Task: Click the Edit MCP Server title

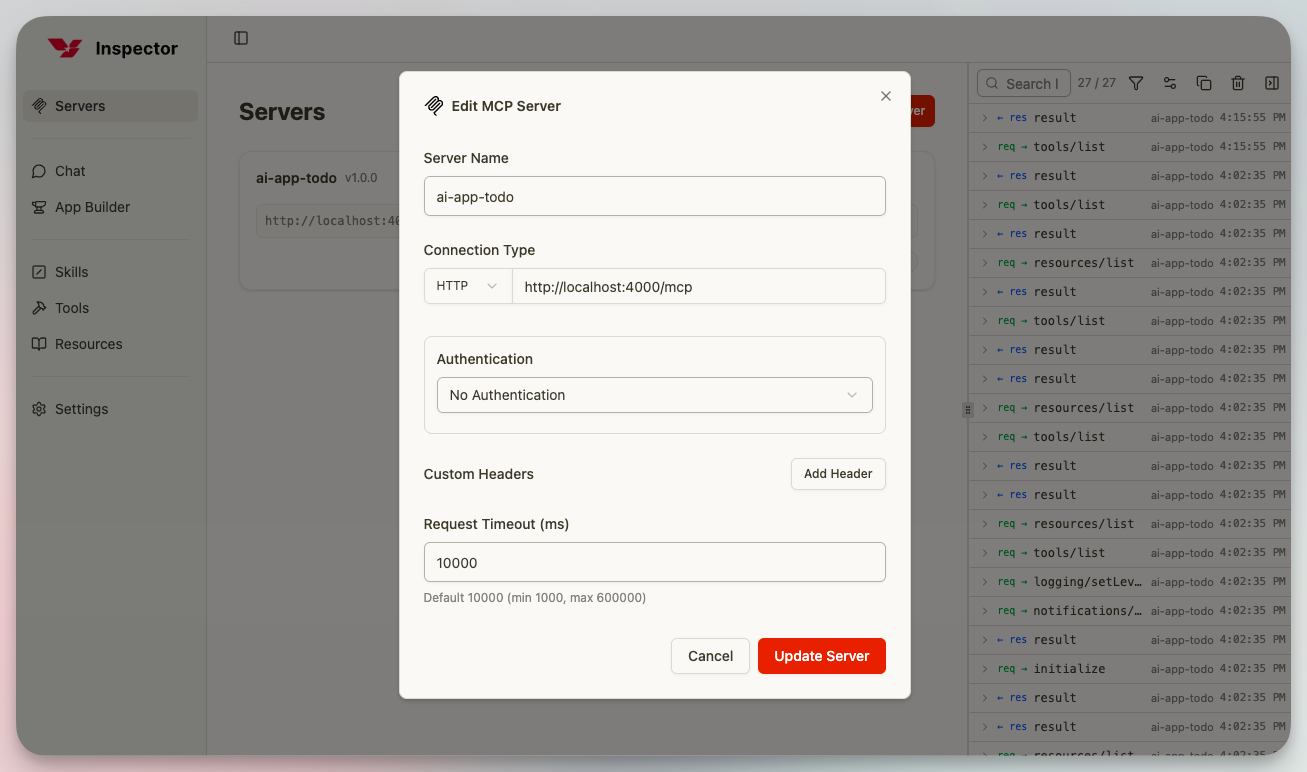Action: tap(506, 106)
